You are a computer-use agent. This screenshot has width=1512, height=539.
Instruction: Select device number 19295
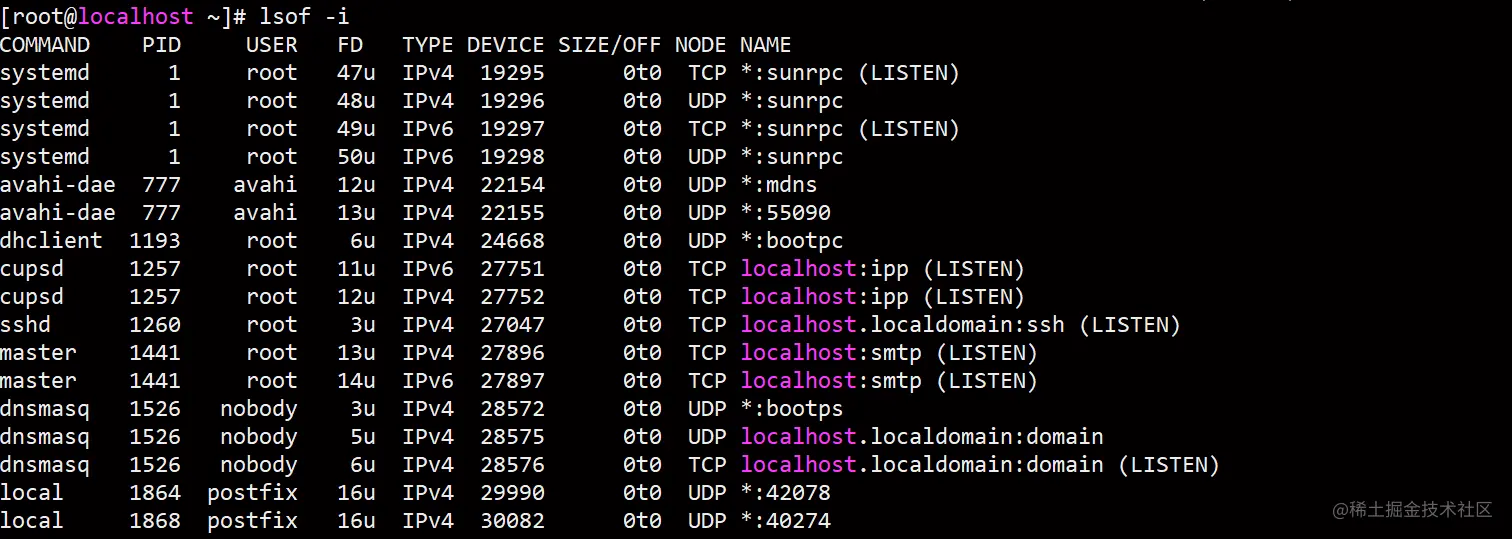pyautogui.click(x=512, y=73)
